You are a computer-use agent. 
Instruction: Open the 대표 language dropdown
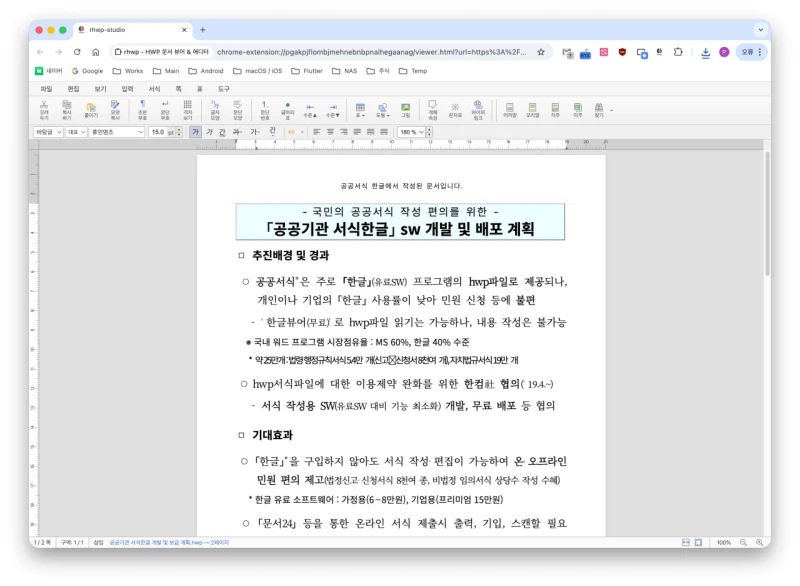76,132
